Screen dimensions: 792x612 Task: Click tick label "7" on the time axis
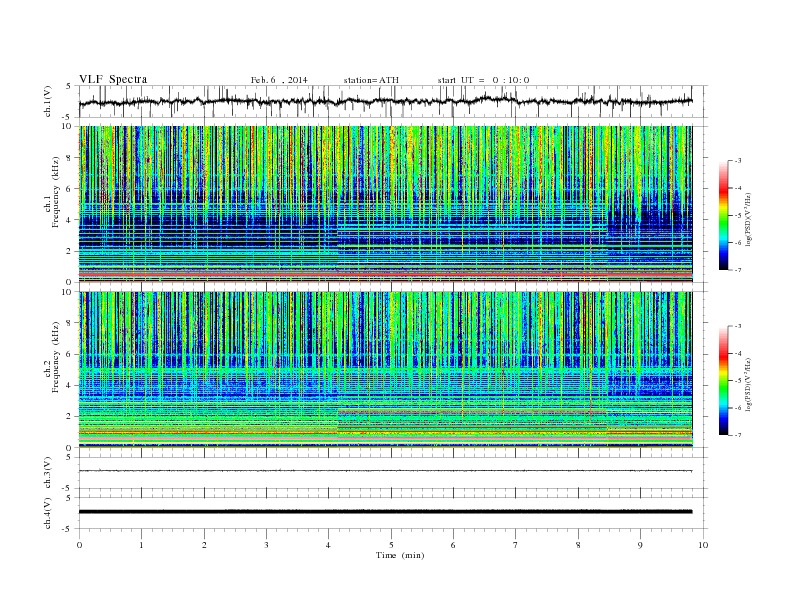click(x=516, y=545)
